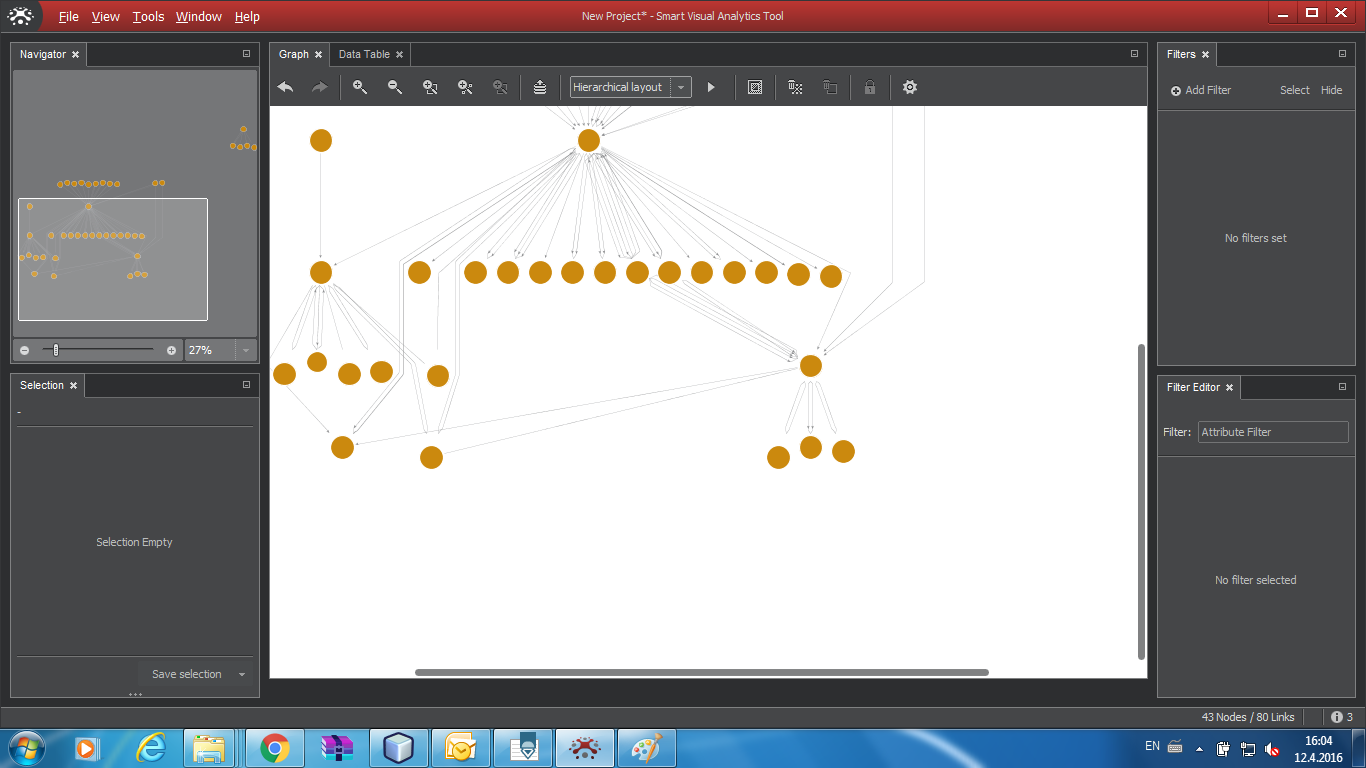Zoom out of the graph
Screen dimensions: 1366x768
[x=395, y=88]
